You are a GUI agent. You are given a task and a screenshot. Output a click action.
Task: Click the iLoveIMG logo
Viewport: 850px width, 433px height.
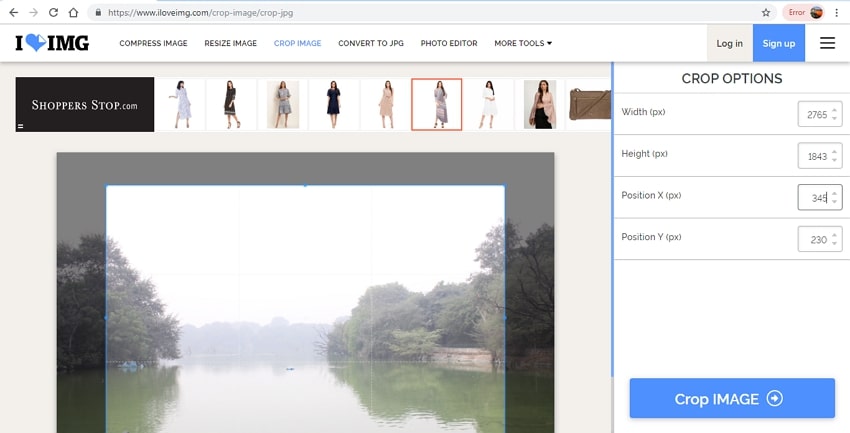[52, 43]
